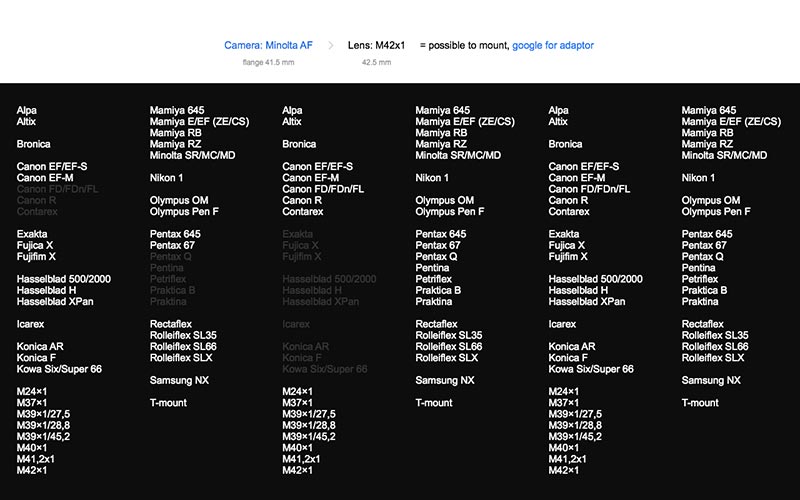800x500 pixels.
Task: Choose the dimmed 'Konica F' entry
Action: pos(302,357)
